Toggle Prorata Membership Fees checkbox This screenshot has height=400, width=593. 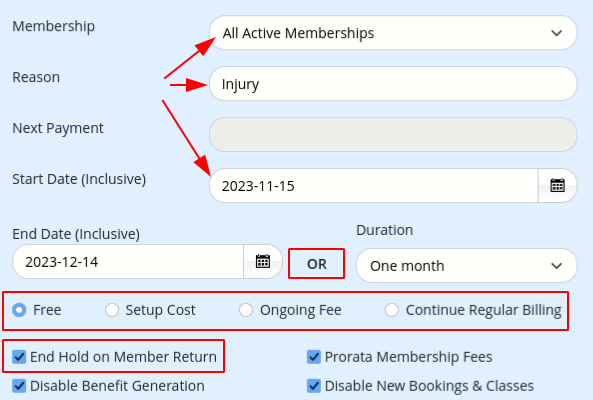click(314, 357)
